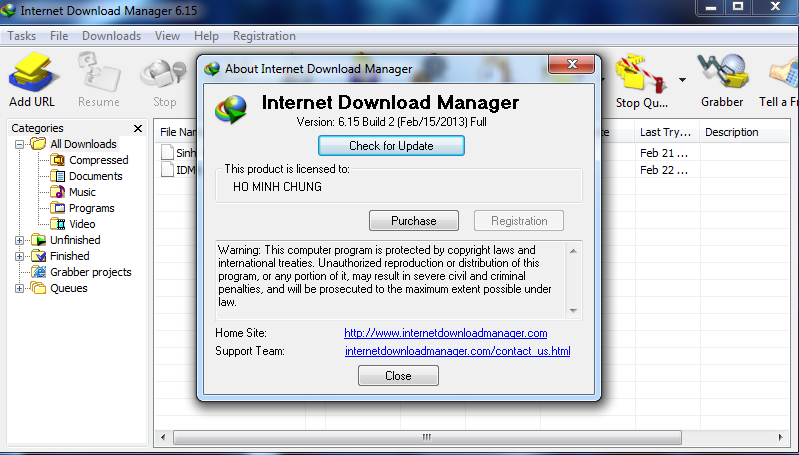Click the Resume toolbar icon
The height and width of the screenshot is (455, 799).
(99, 72)
